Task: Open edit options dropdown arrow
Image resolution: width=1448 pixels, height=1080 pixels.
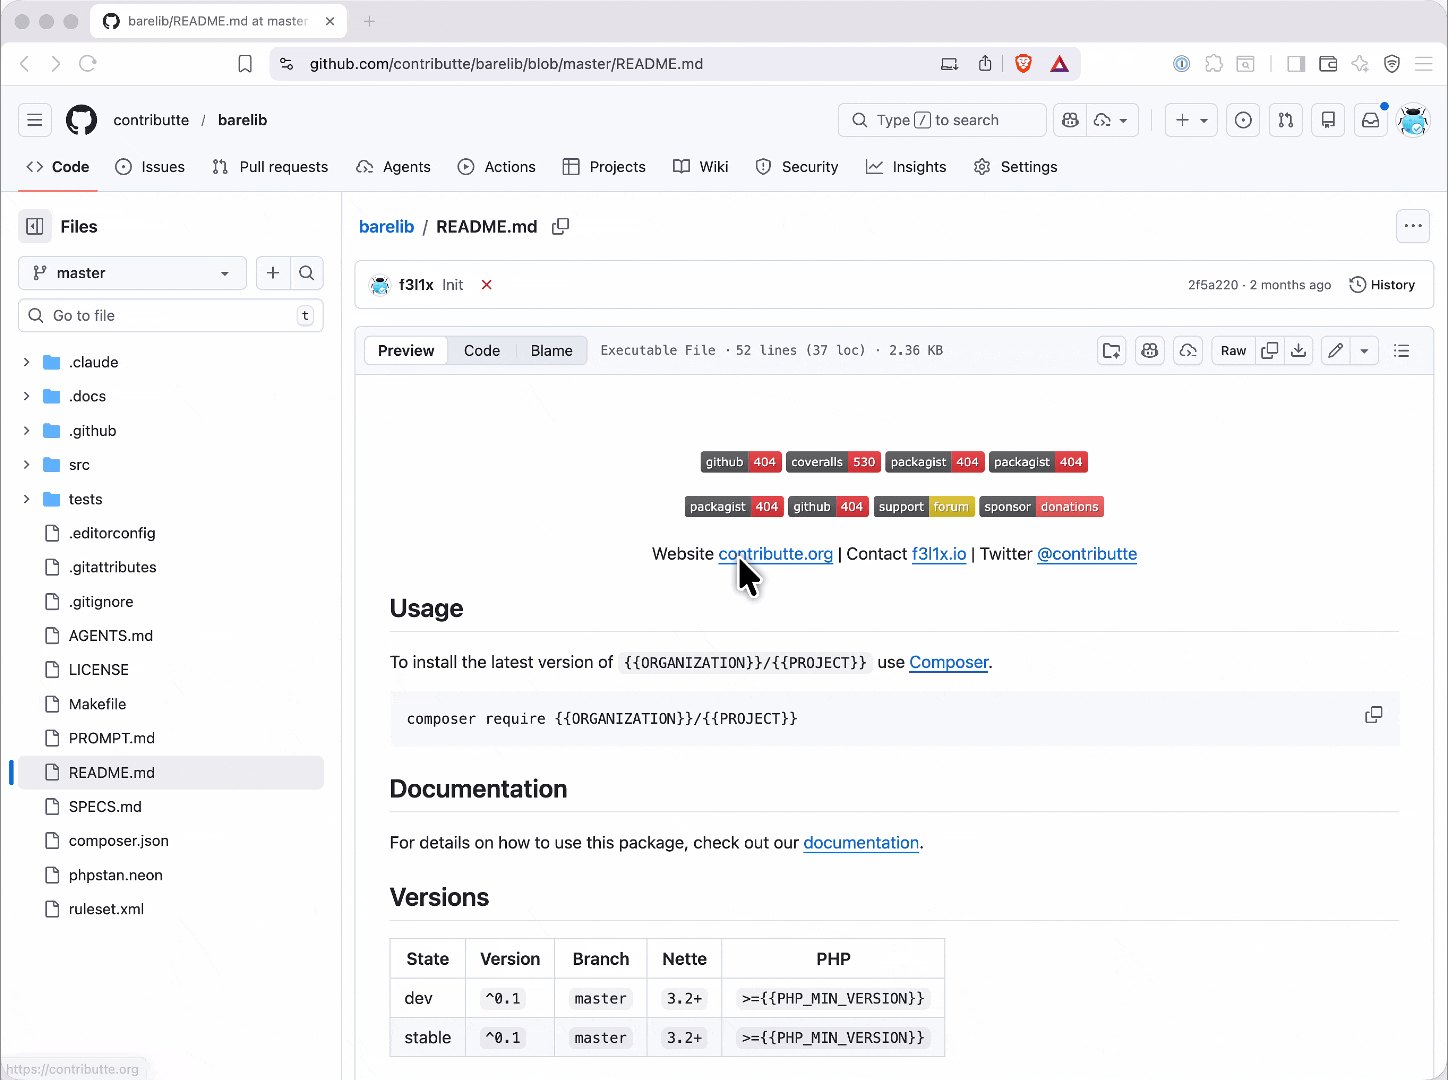Action: 1364,351
